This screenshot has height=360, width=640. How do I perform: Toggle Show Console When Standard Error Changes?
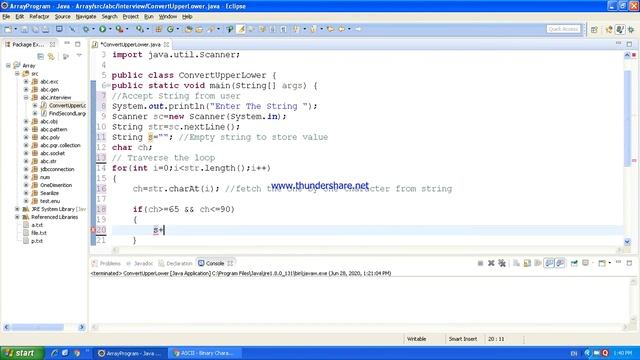[560, 263]
